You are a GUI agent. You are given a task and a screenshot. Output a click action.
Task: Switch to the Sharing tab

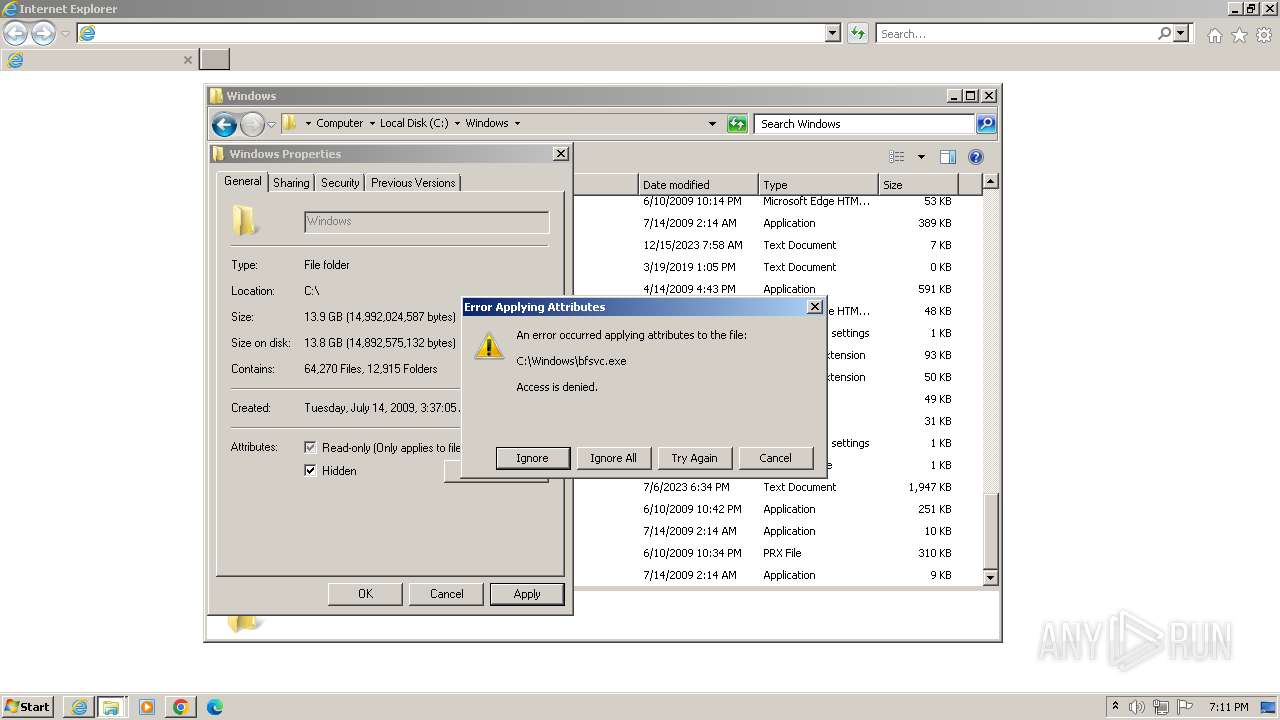[291, 183]
